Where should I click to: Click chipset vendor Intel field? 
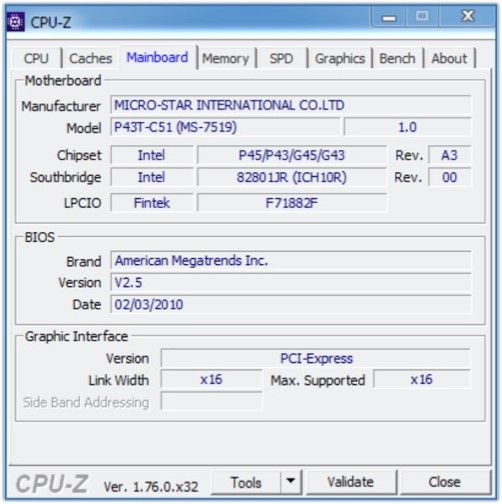[x=152, y=155]
